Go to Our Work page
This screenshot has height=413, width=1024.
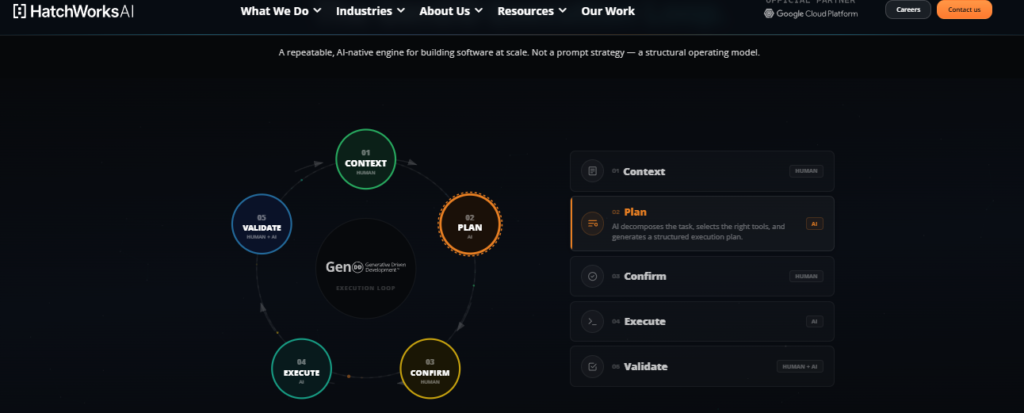point(608,11)
